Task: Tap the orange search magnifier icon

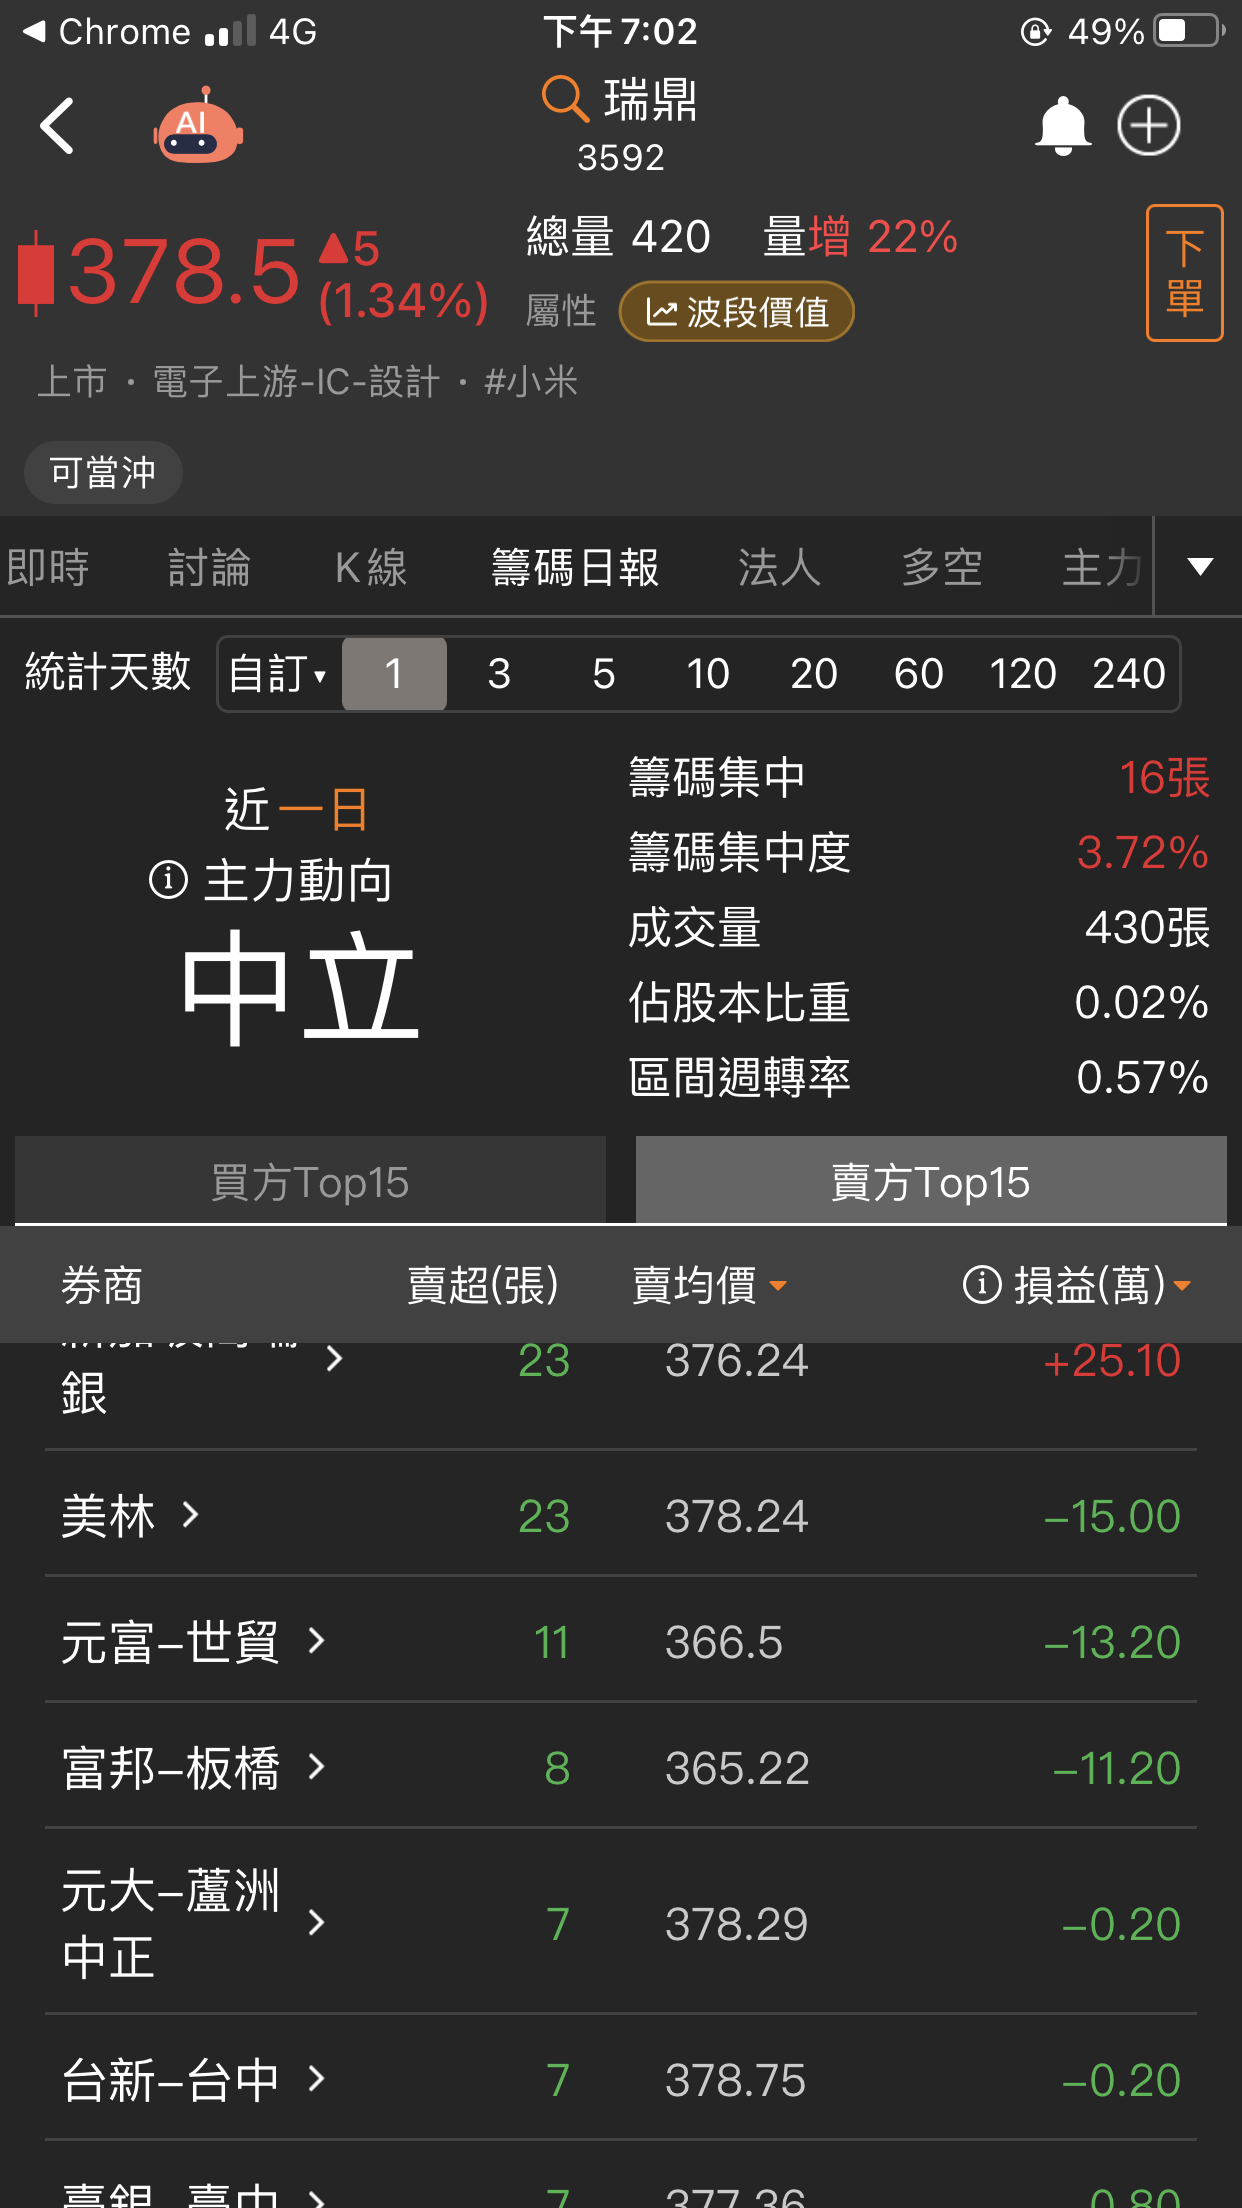Action: pos(565,99)
